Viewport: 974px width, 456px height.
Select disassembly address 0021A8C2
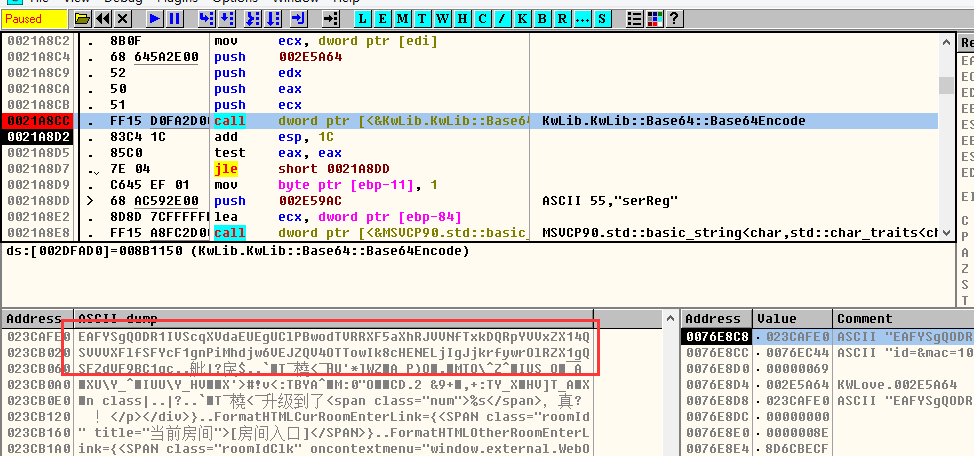coord(37,41)
